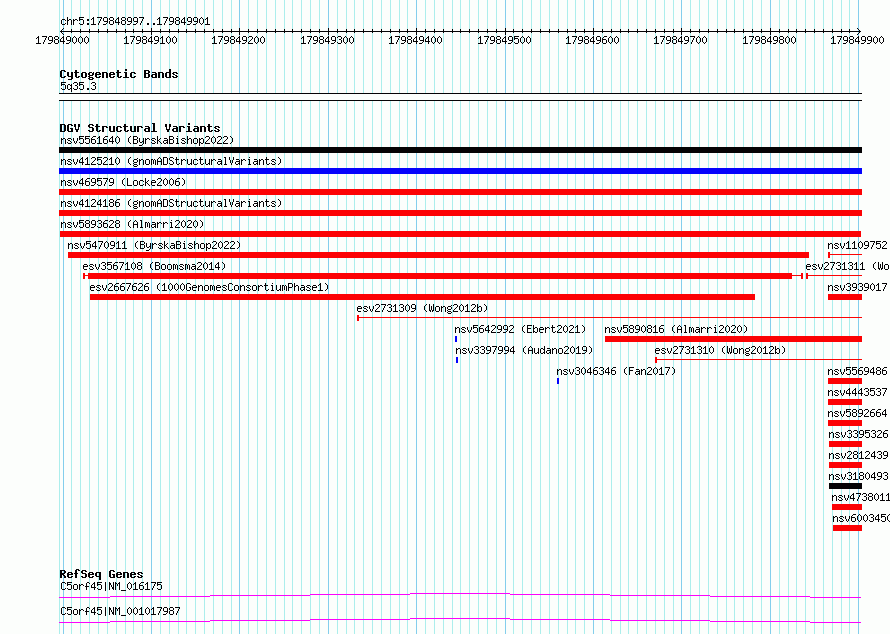Select variant label nsv5561640 (ByrskaBishop2022)
This screenshot has width=890, height=634.
(147, 140)
